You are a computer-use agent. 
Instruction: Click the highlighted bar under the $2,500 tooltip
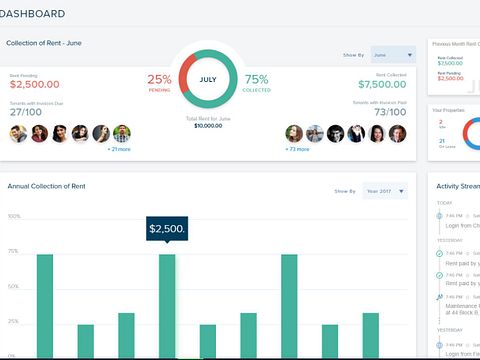click(x=167, y=306)
